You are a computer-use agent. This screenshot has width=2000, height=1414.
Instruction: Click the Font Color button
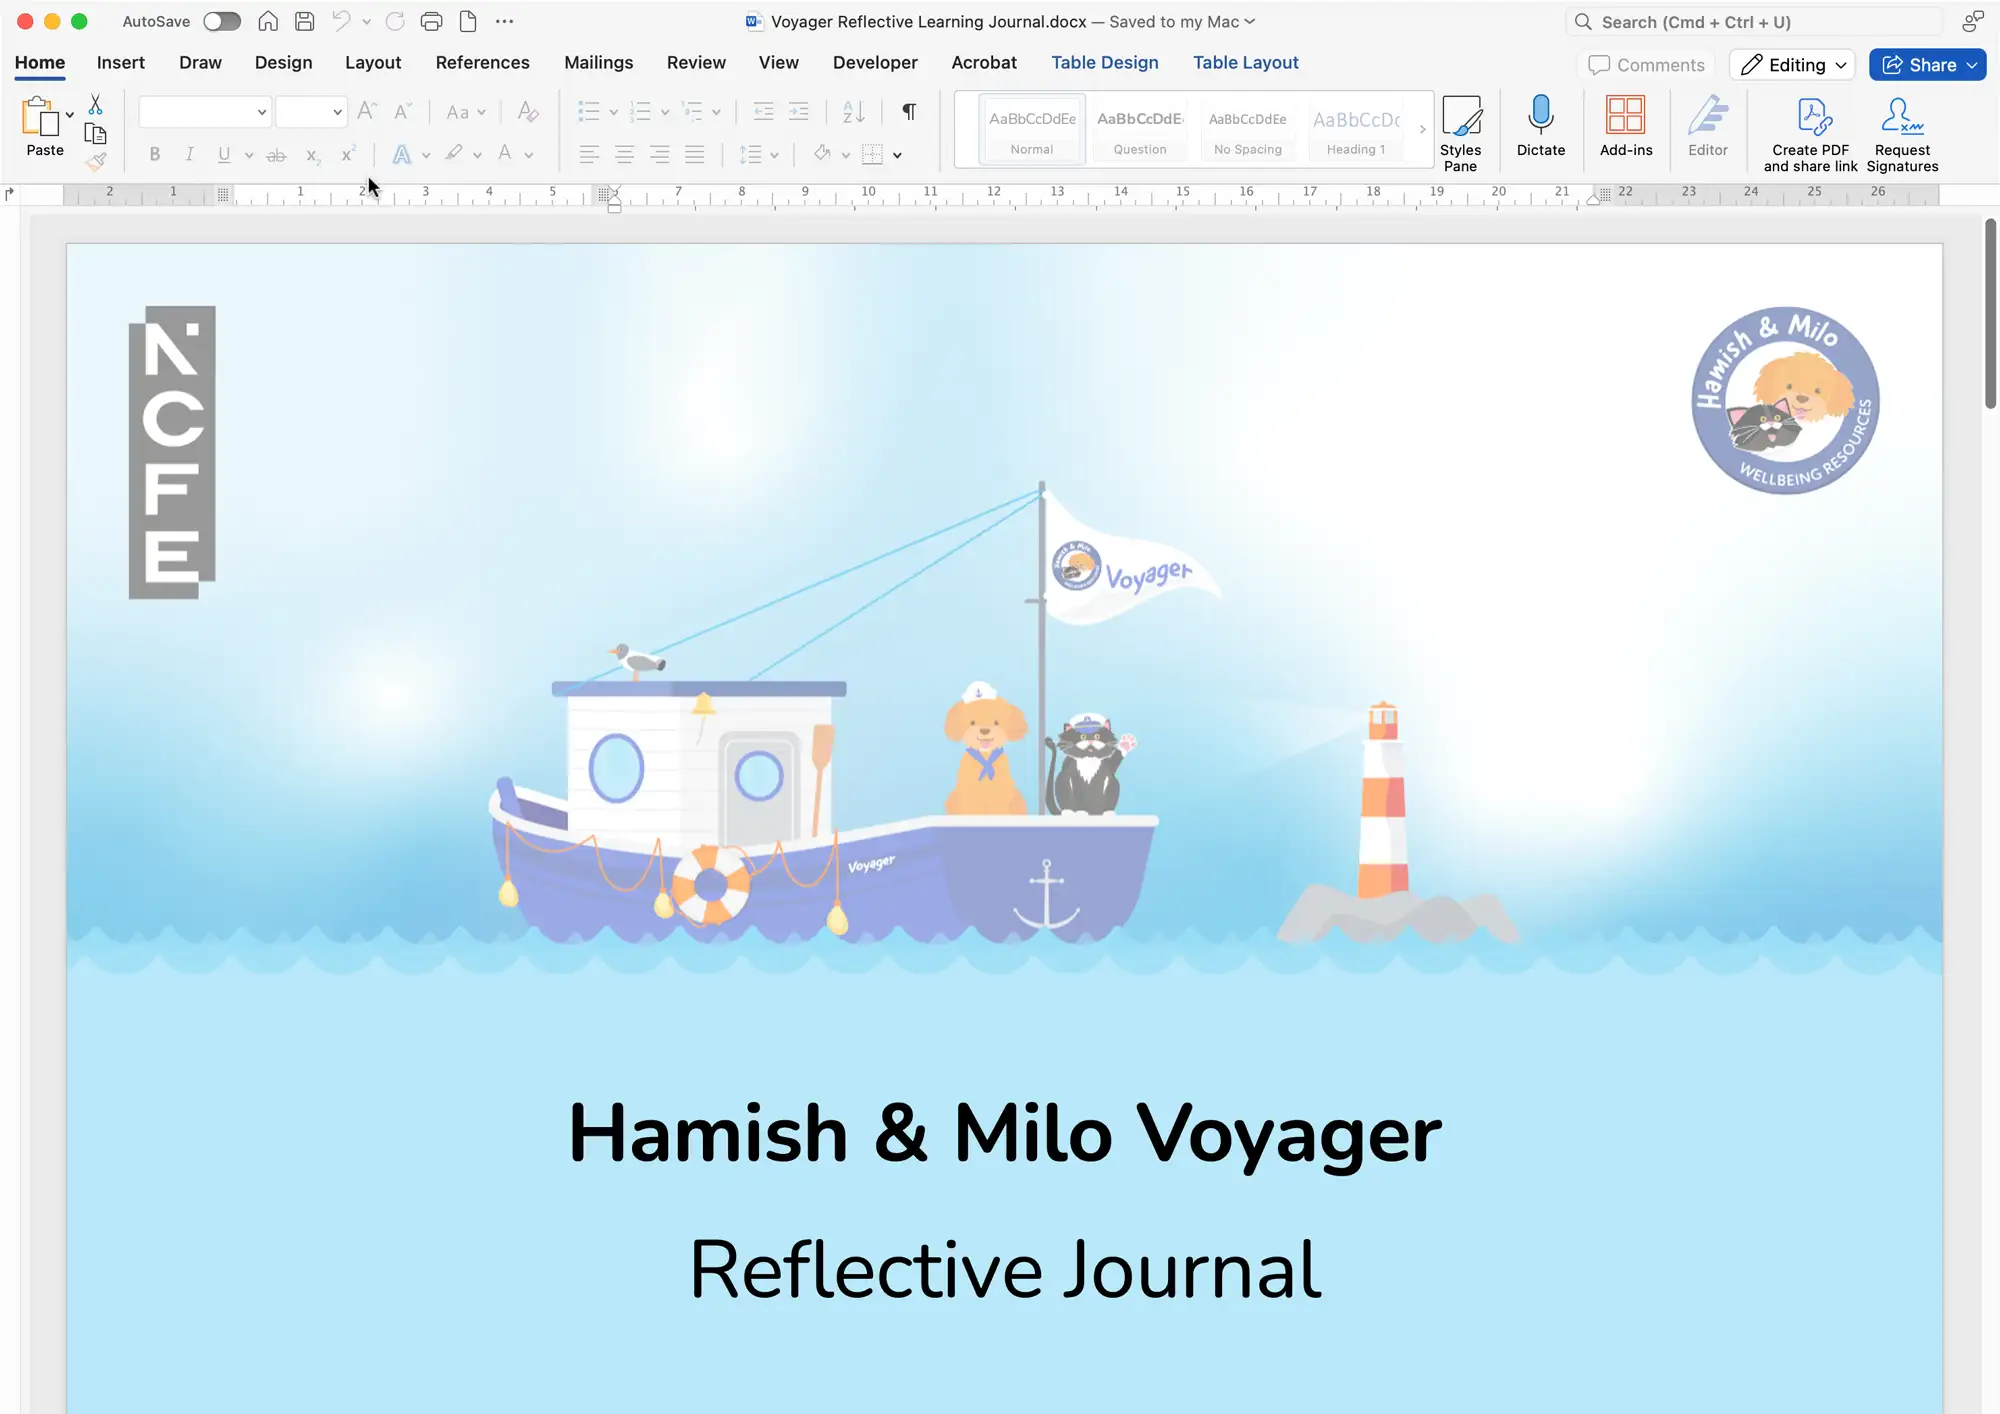(x=505, y=153)
